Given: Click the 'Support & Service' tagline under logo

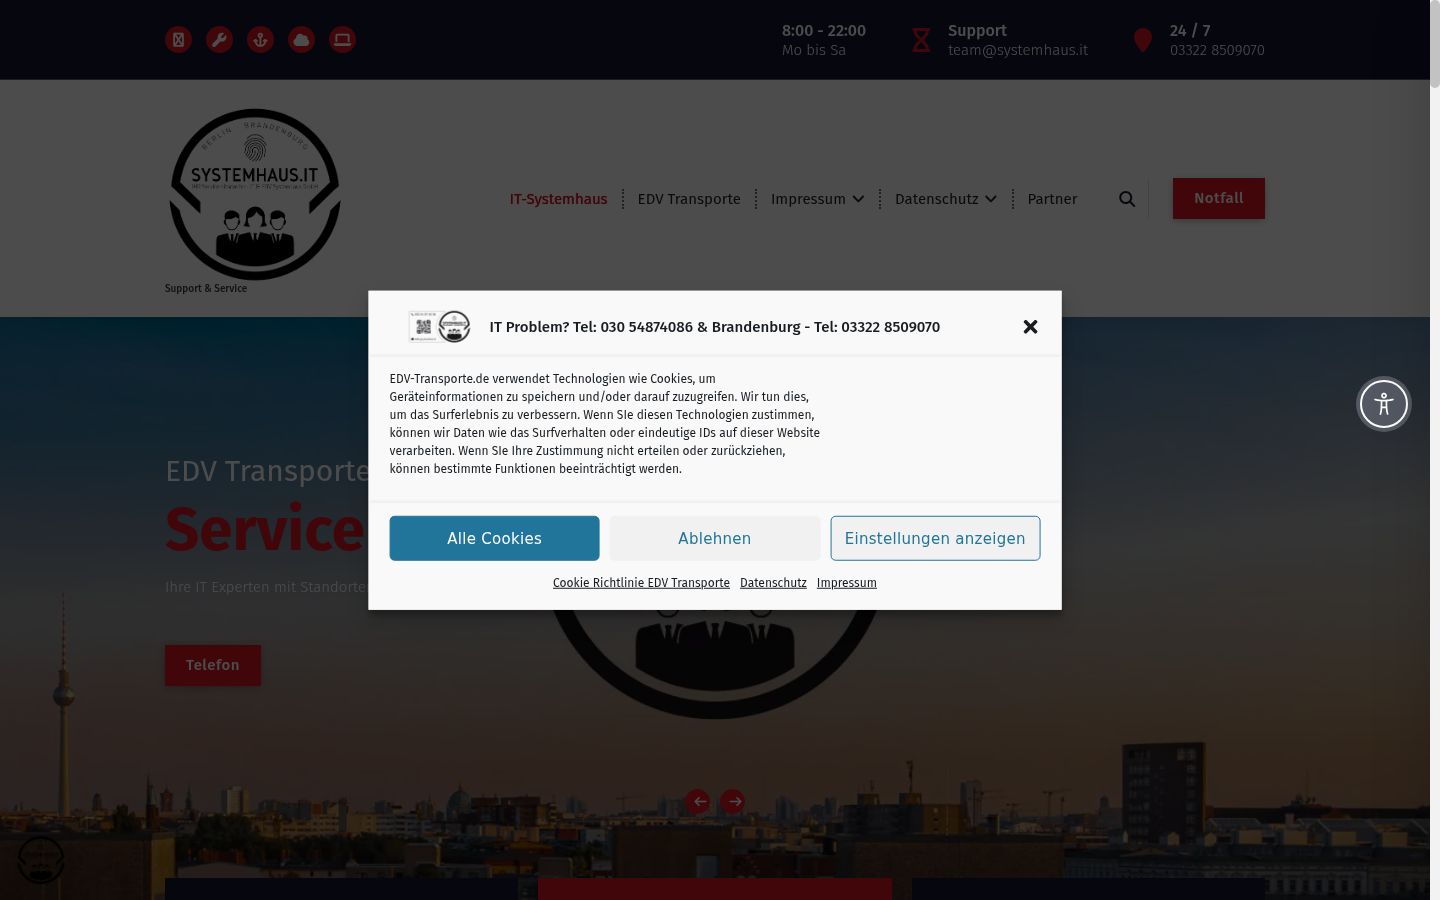Looking at the screenshot, I should click(206, 288).
